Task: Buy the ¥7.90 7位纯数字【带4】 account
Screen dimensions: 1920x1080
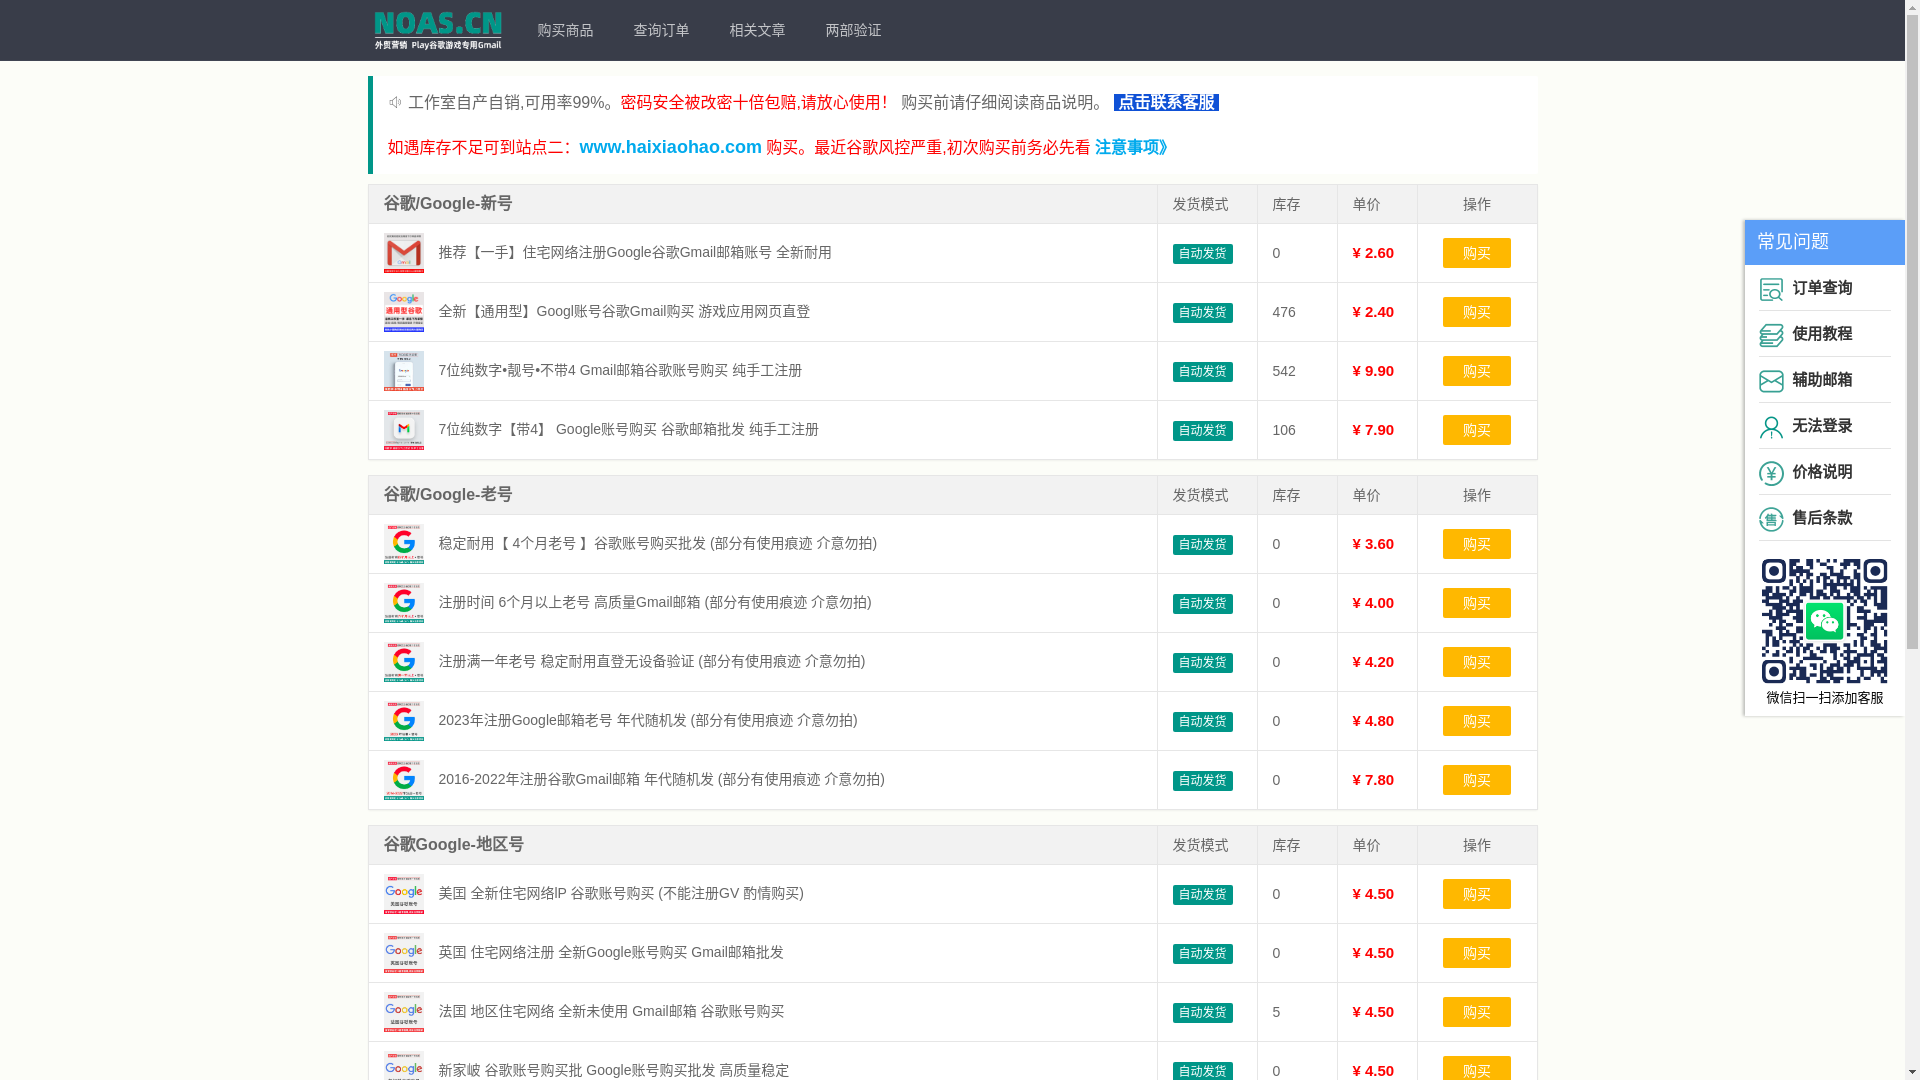Action: pos(1476,430)
